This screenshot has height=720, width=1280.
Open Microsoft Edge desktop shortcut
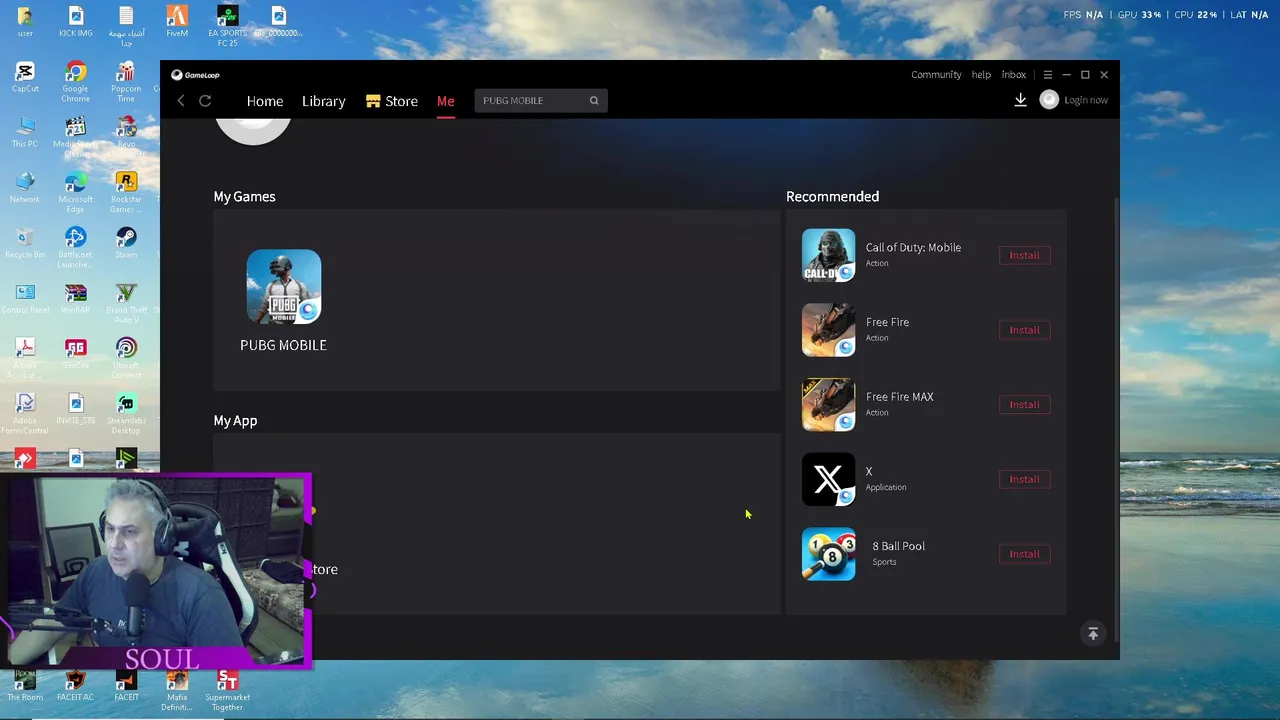pyautogui.click(x=75, y=192)
